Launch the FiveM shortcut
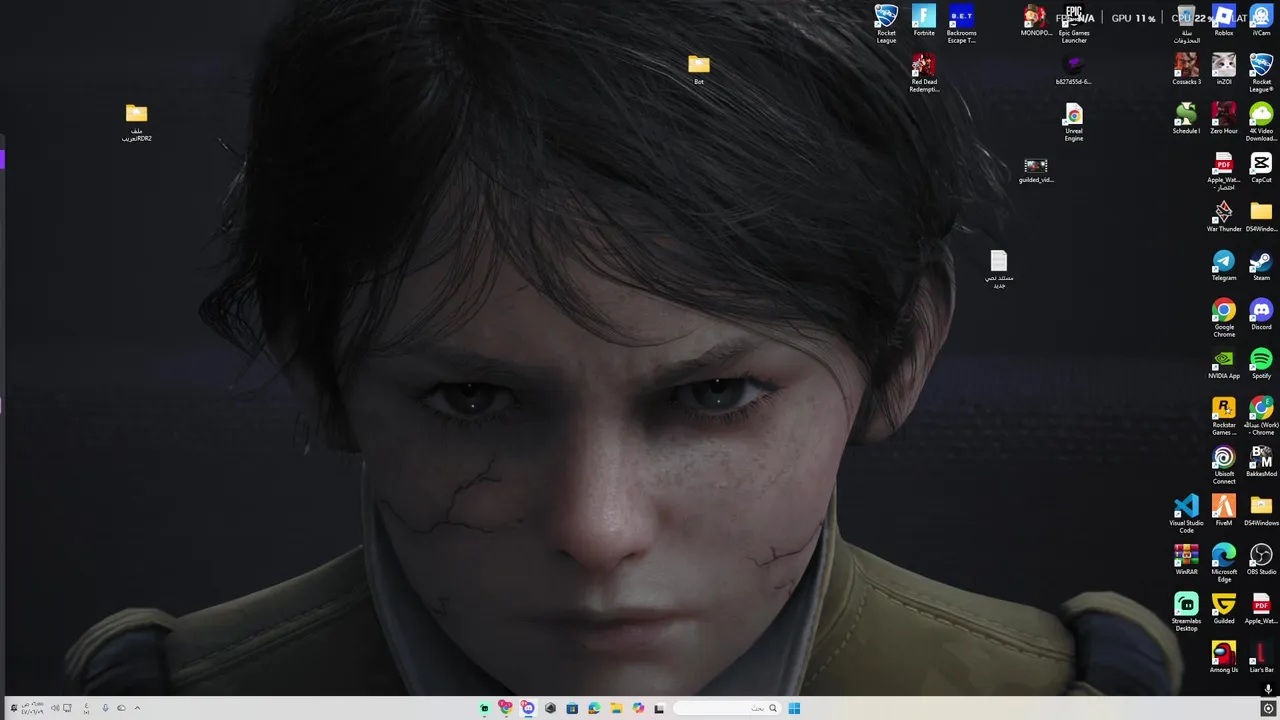Screen dimensions: 1280x720 [1224, 511]
